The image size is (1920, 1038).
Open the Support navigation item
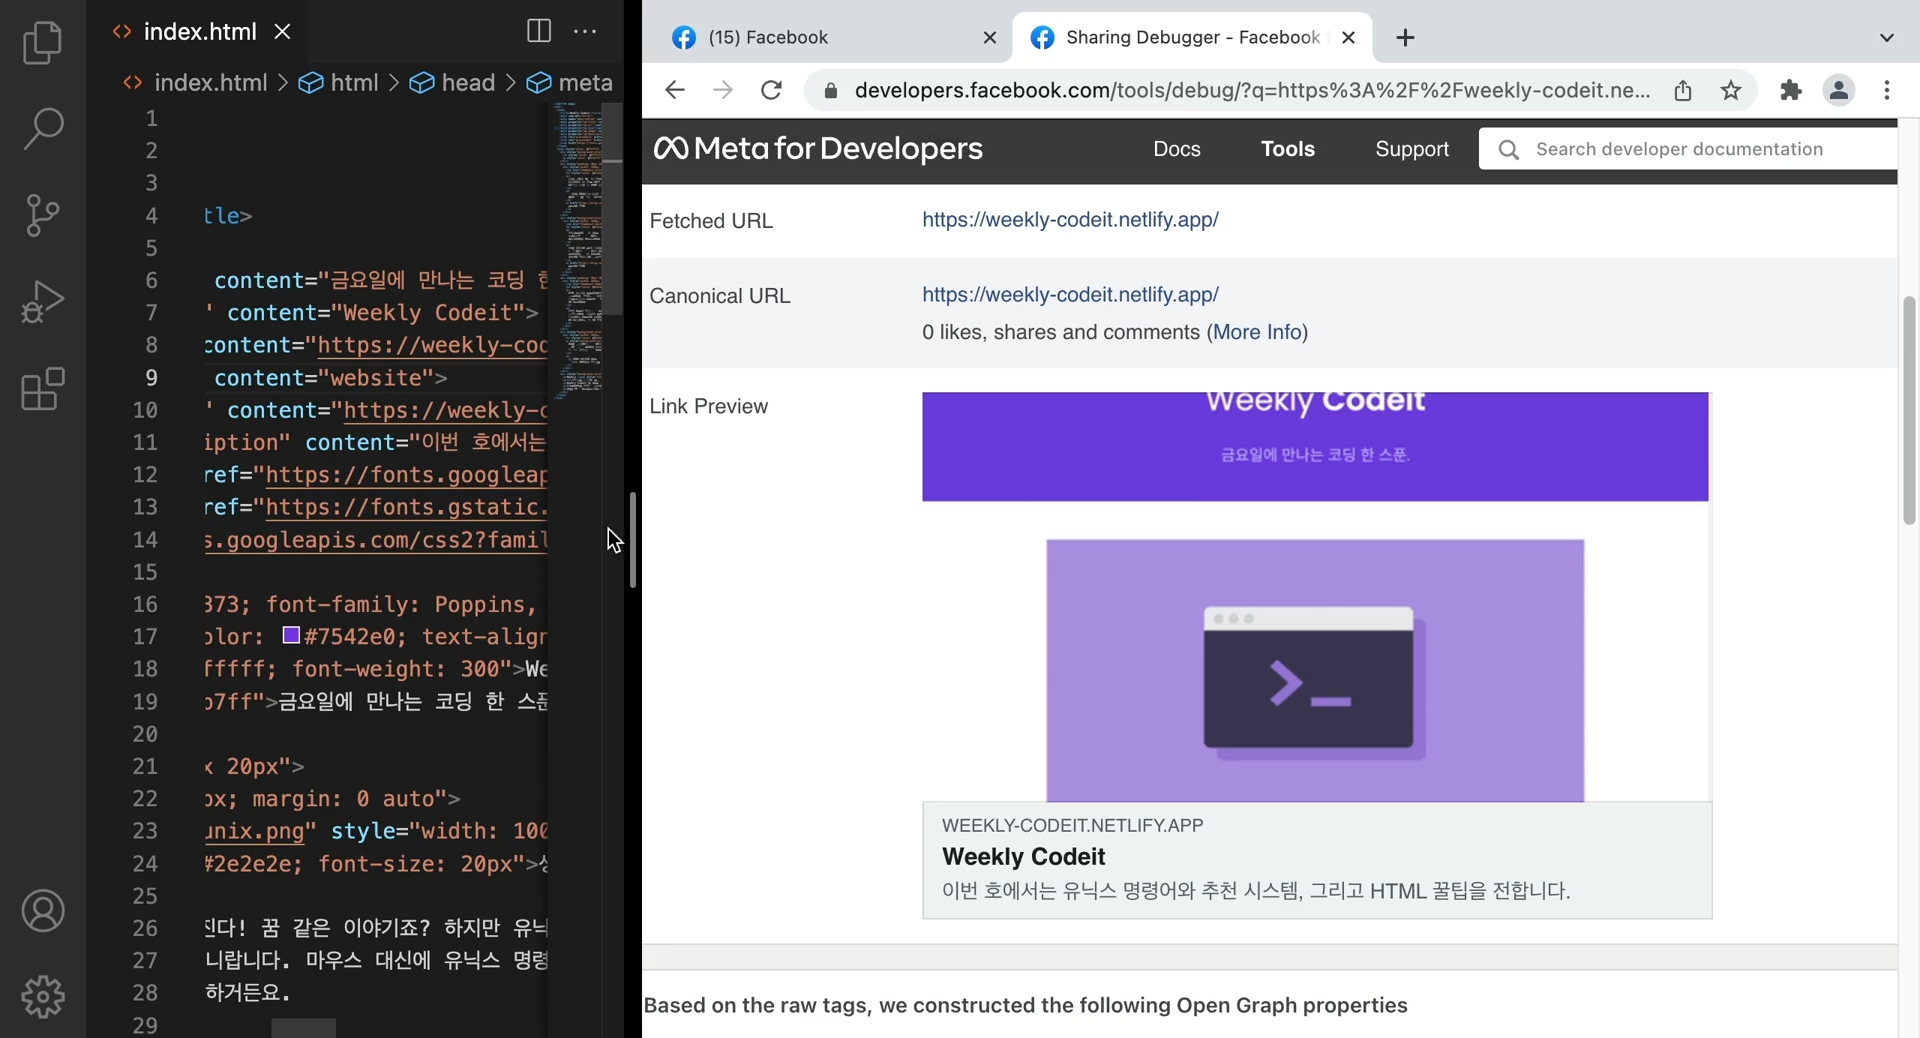[x=1412, y=149]
